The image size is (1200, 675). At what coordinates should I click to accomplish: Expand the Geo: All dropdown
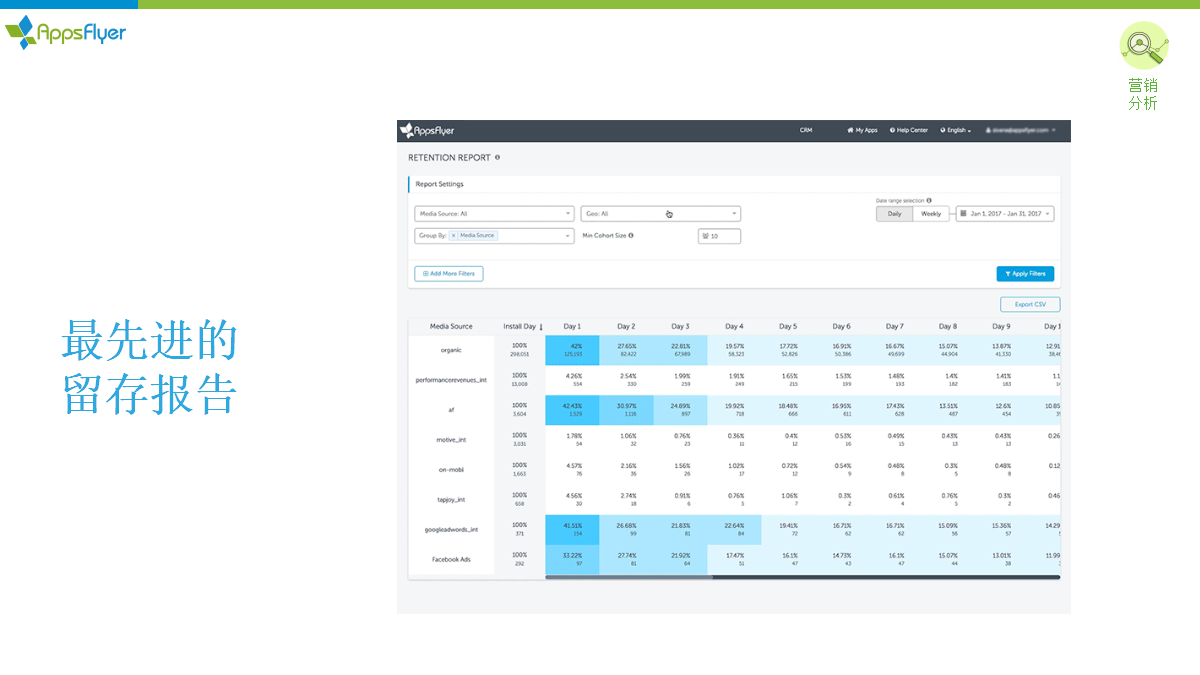(x=660, y=214)
